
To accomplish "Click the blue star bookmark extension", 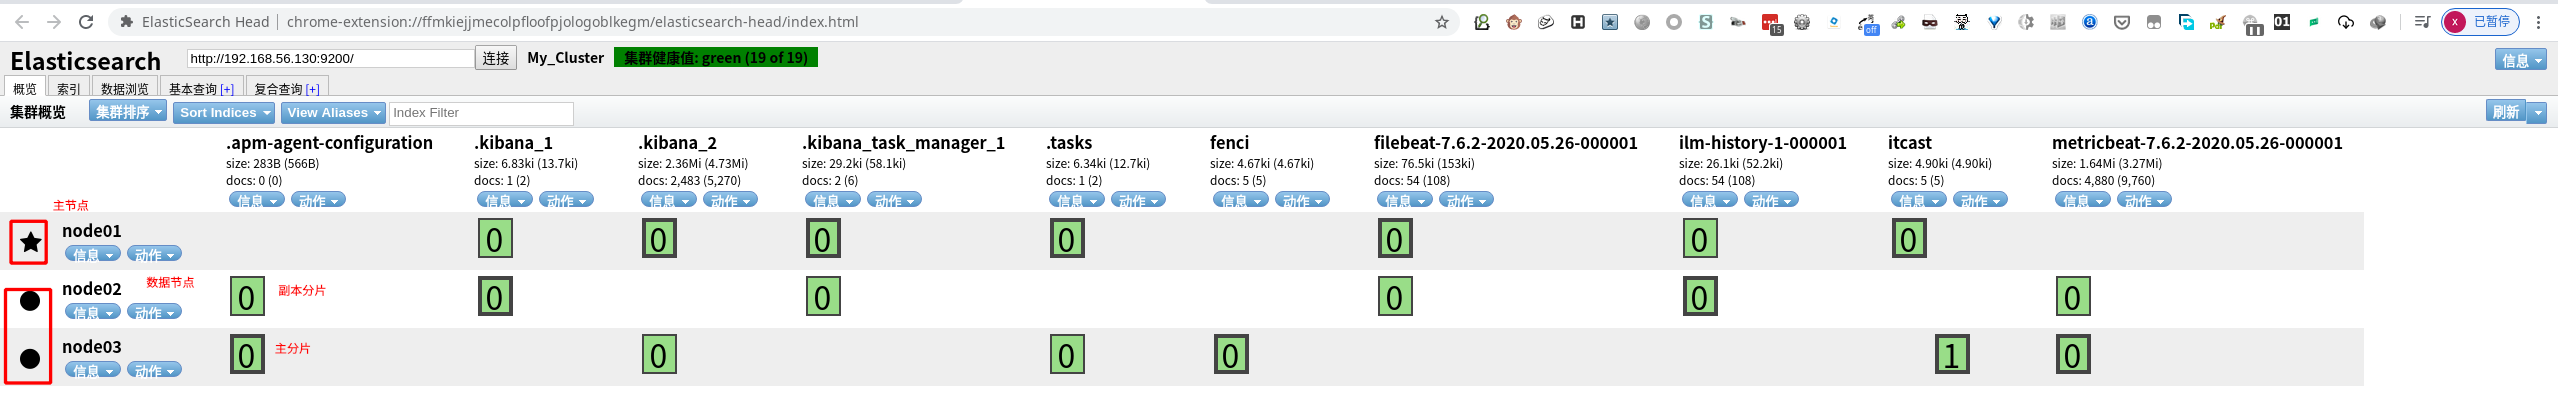I will tap(1610, 22).
